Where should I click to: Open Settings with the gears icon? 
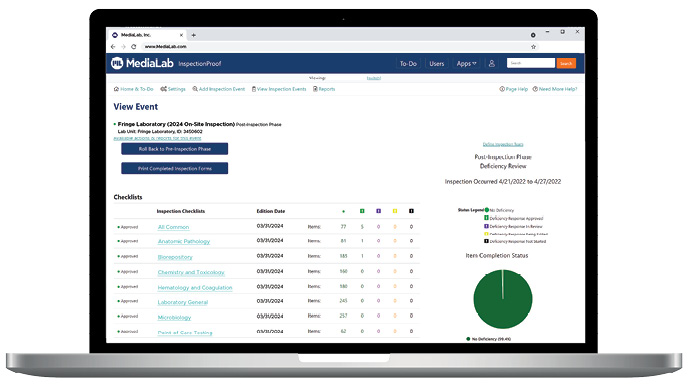163,89
